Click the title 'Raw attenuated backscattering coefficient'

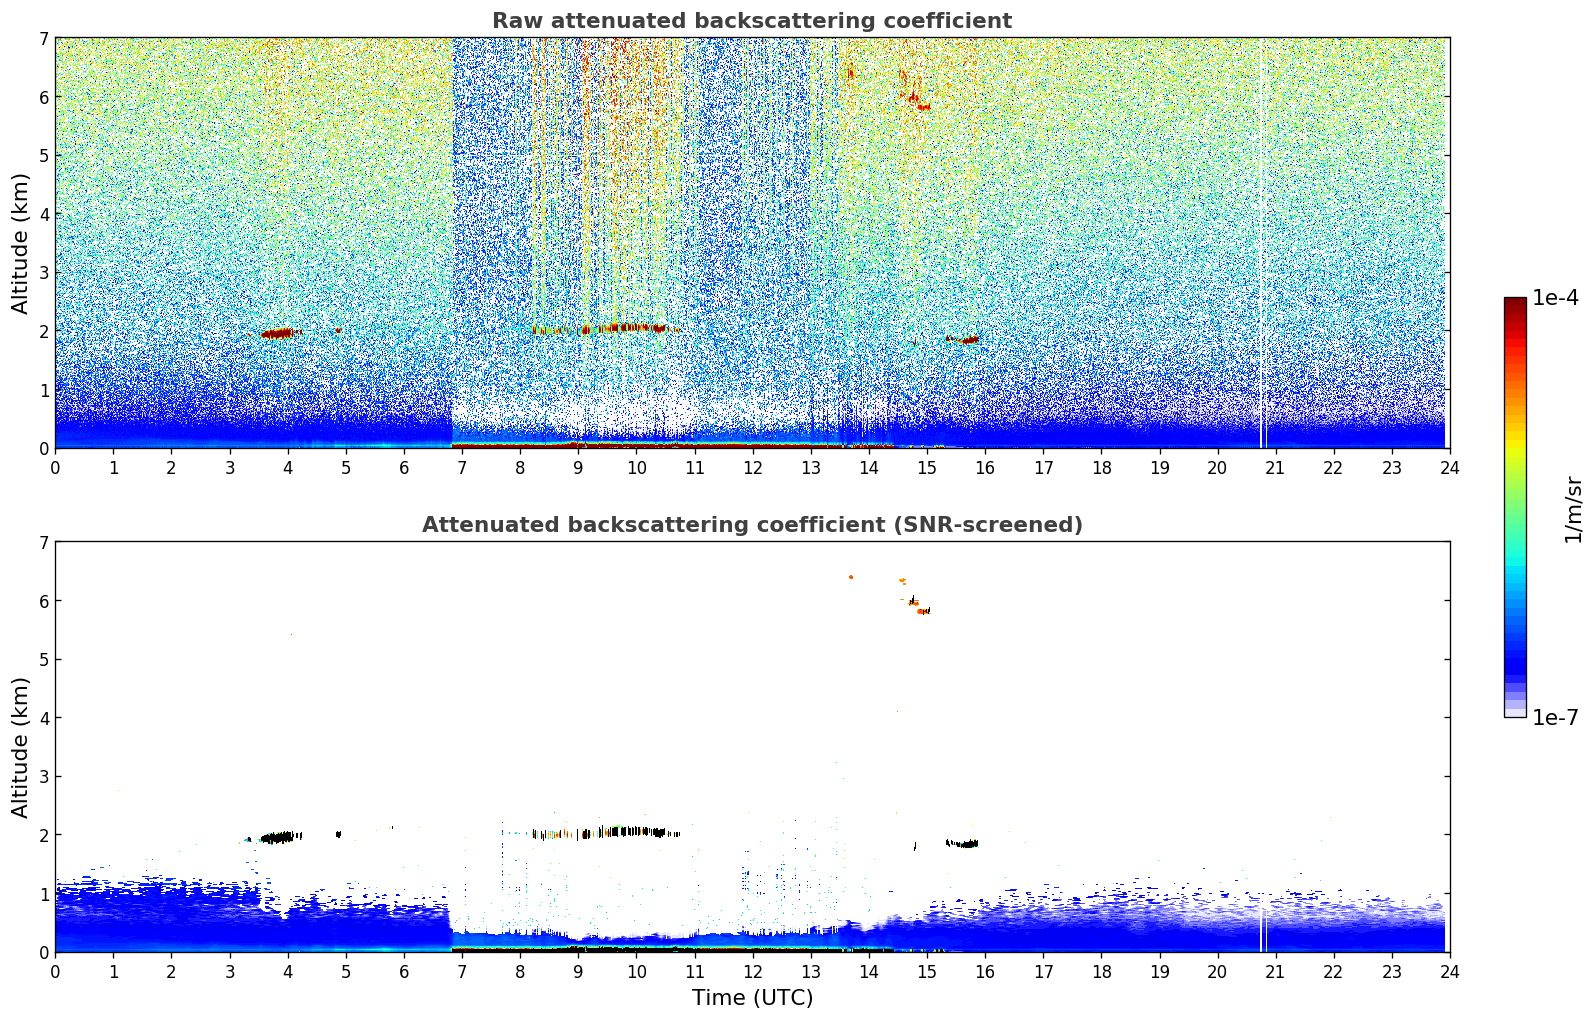[752, 21]
